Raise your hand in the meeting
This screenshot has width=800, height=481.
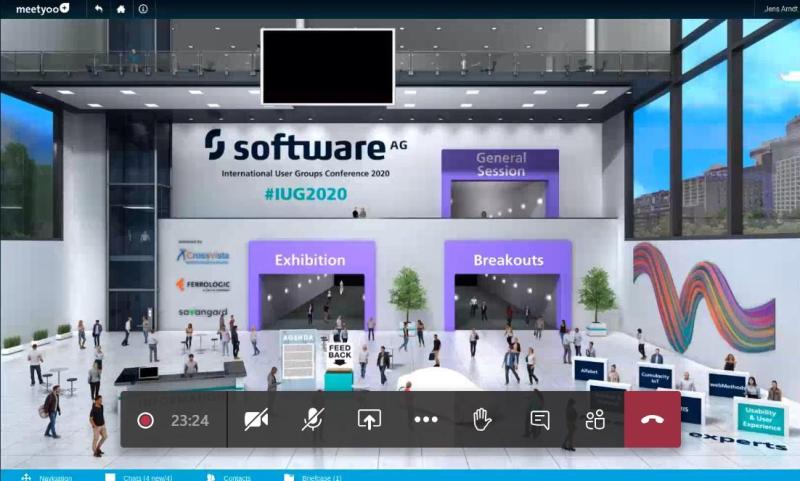click(482, 420)
